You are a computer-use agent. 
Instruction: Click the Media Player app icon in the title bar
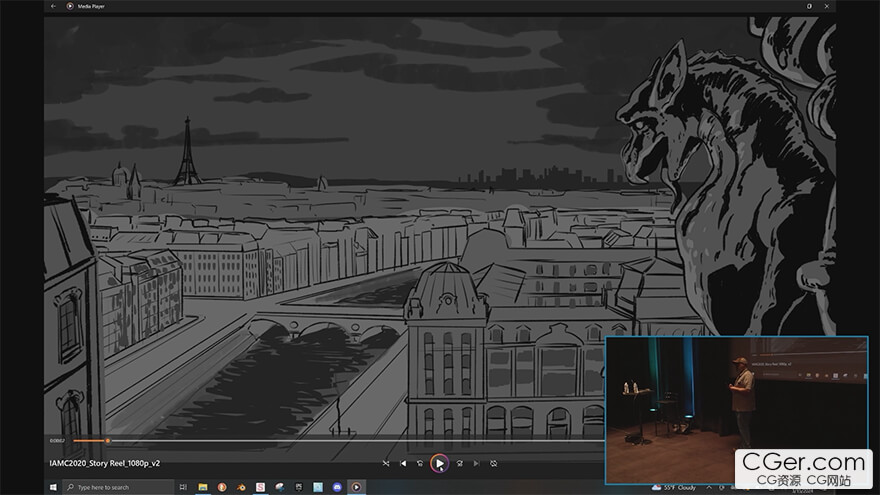[70, 6]
